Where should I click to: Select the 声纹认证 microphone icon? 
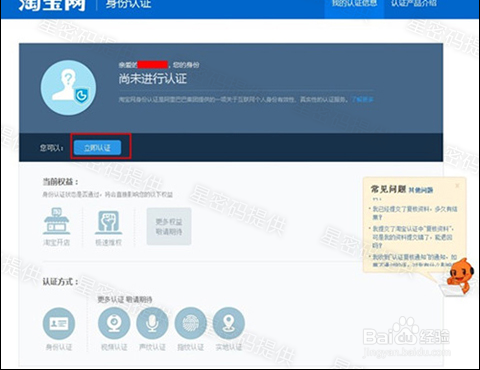[152, 323]
